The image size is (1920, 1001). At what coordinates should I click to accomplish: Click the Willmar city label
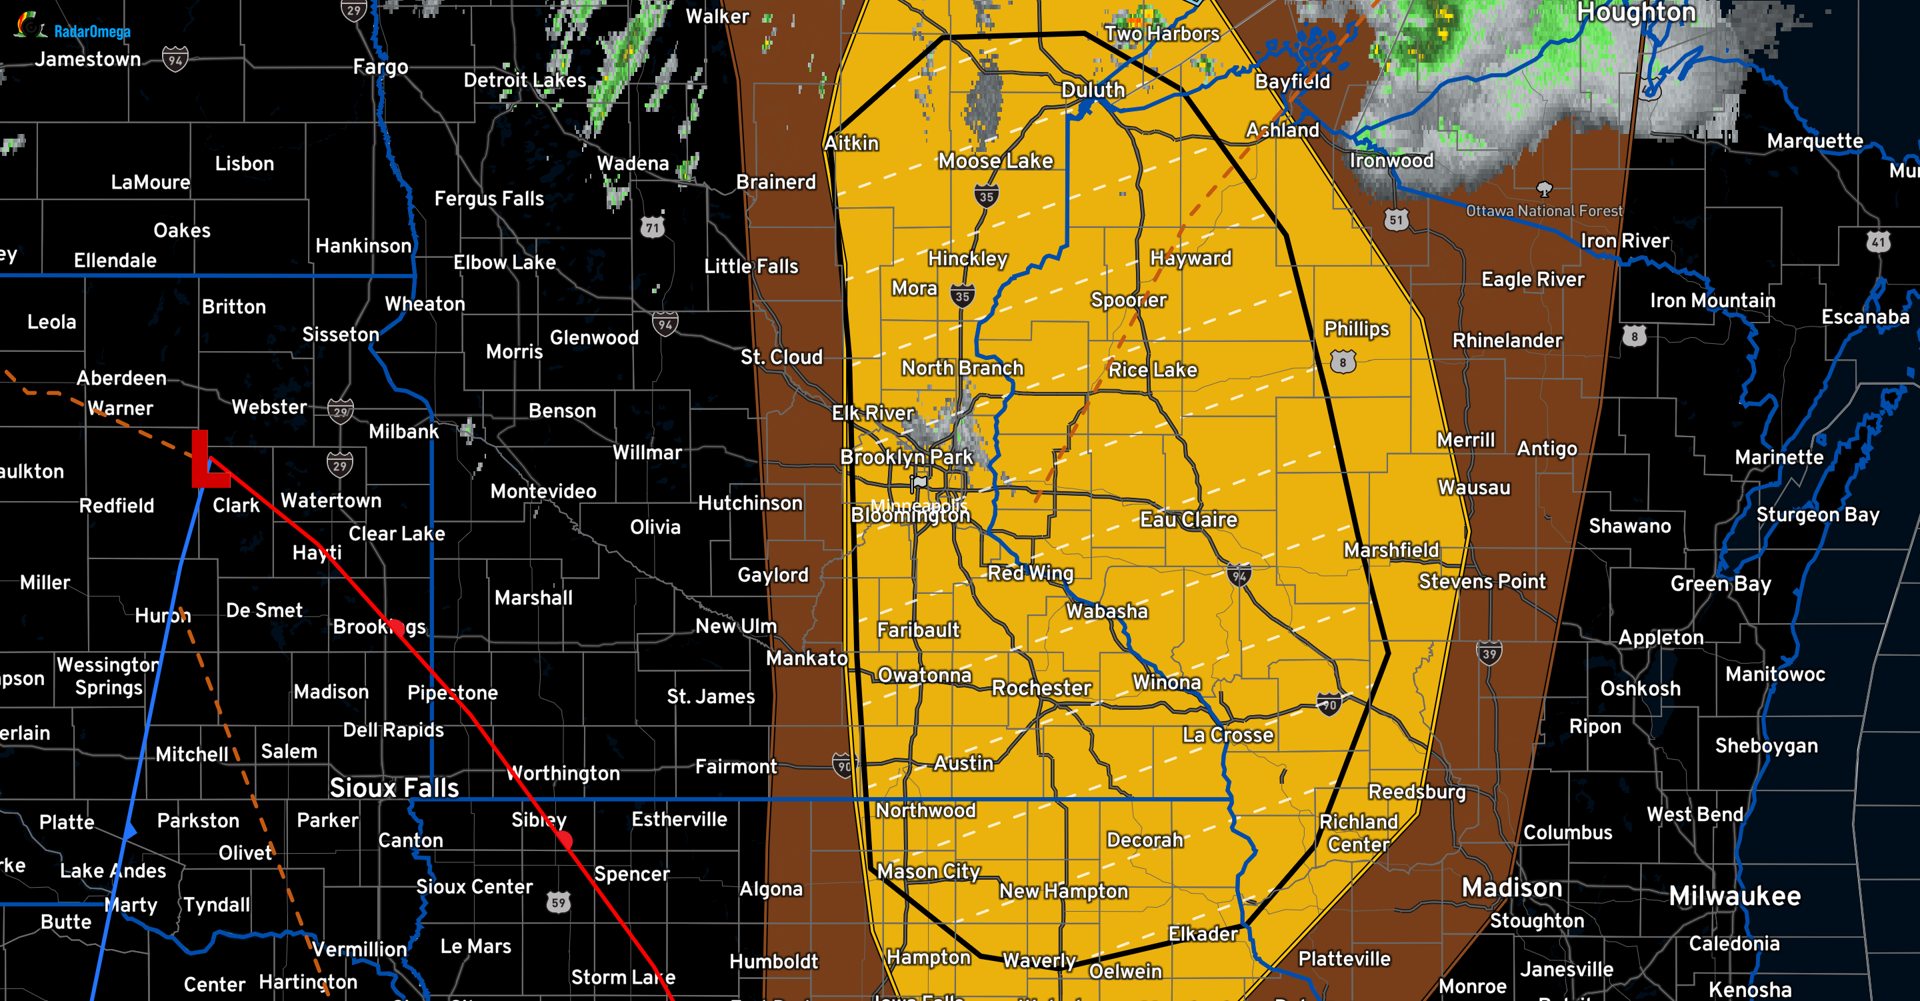coord(647,453)
